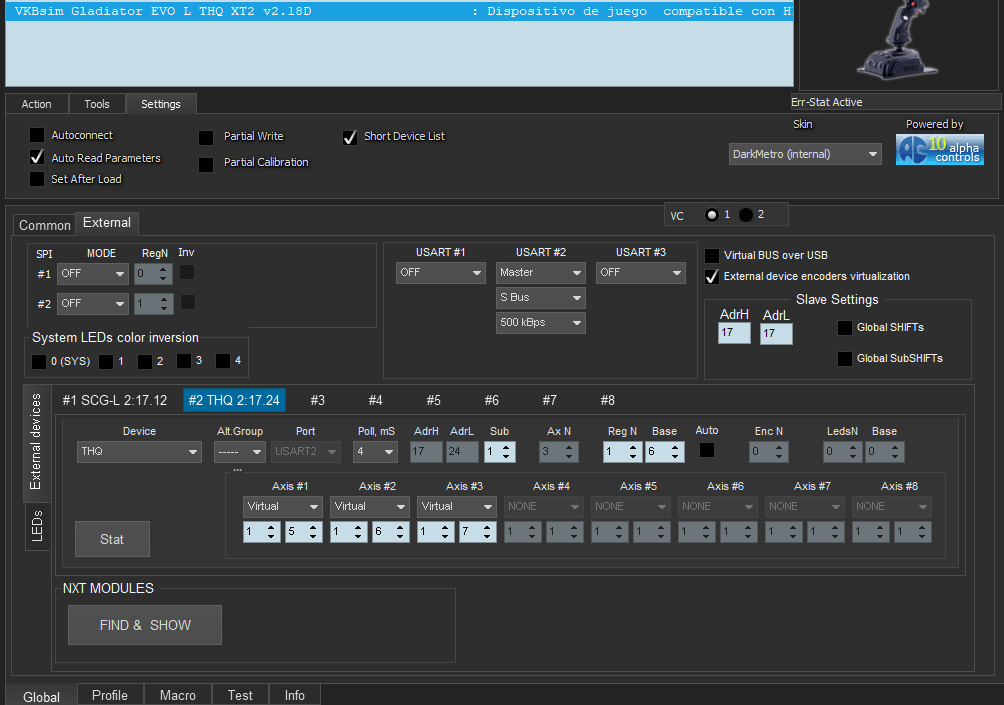Screen dimensions: 1004x705
Task: Click Axis #1 second stepper showing 5
Action: [x=304, y=531]
